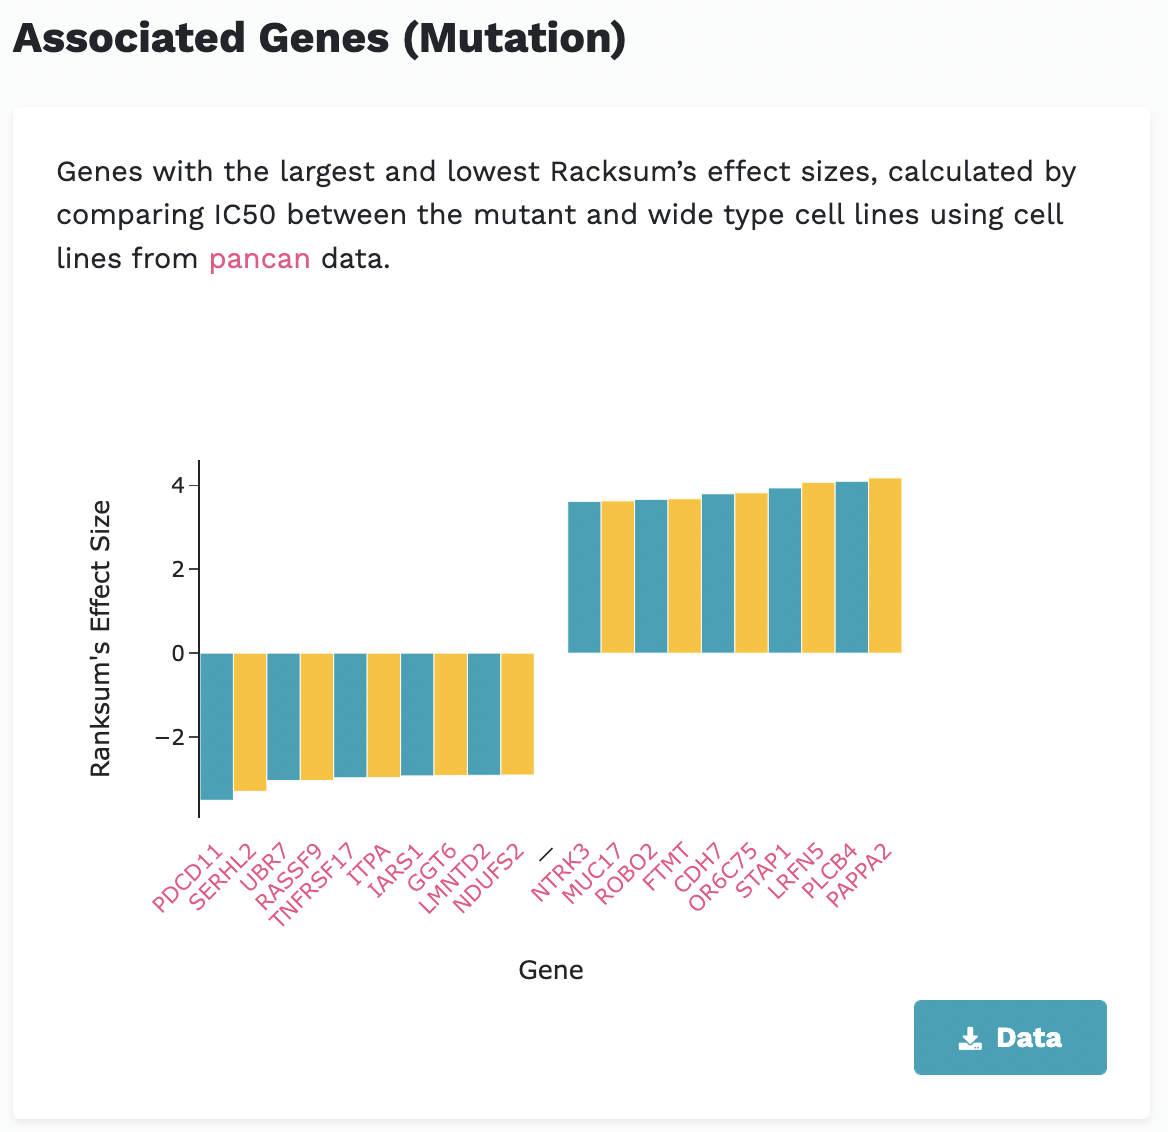Select the PAPPA2 gene label
The width and height of the screenshot is (1168, 1132).
[860, 875]
